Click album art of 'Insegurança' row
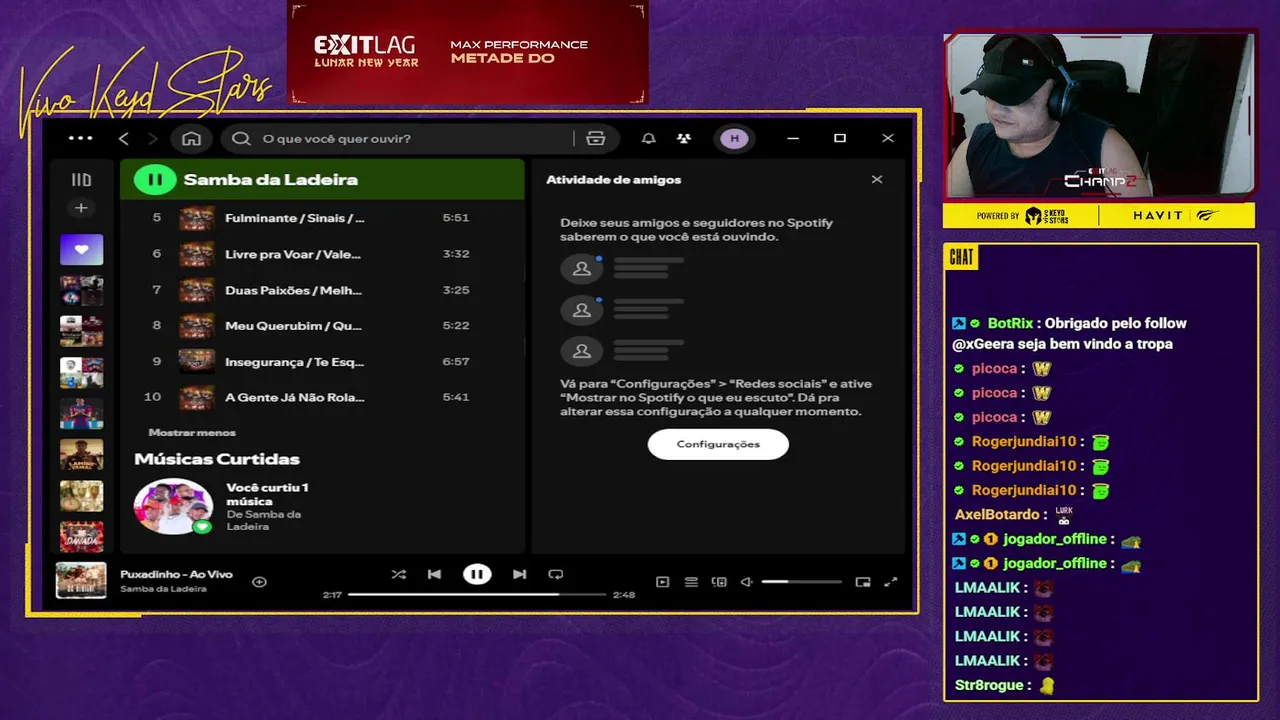This screenshot has height=720, width=1280. click(196, 361)
